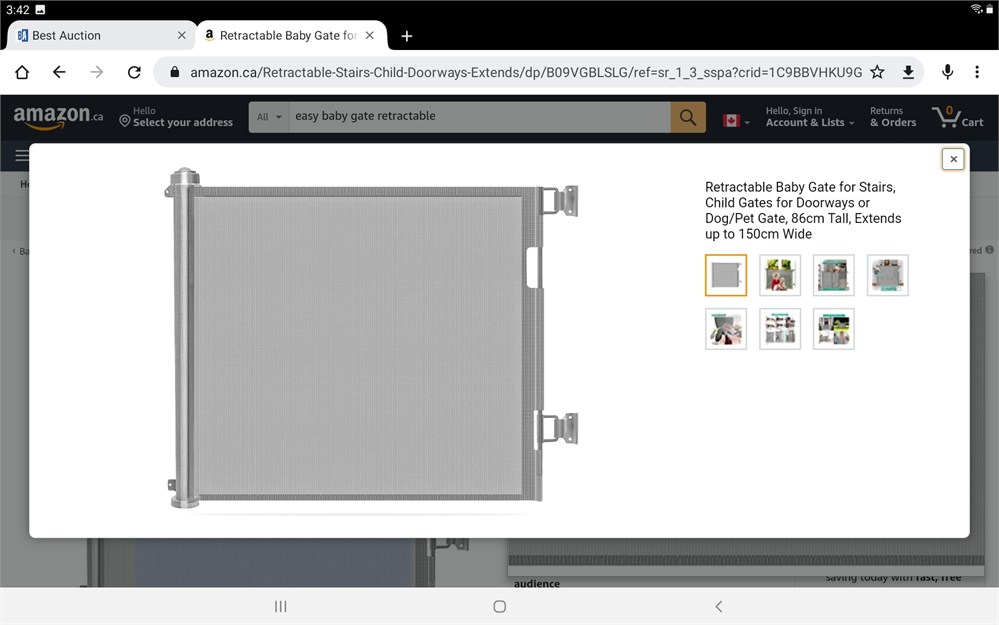
Task: Close the Best Auction tab
Action: [x=182, y=36]
